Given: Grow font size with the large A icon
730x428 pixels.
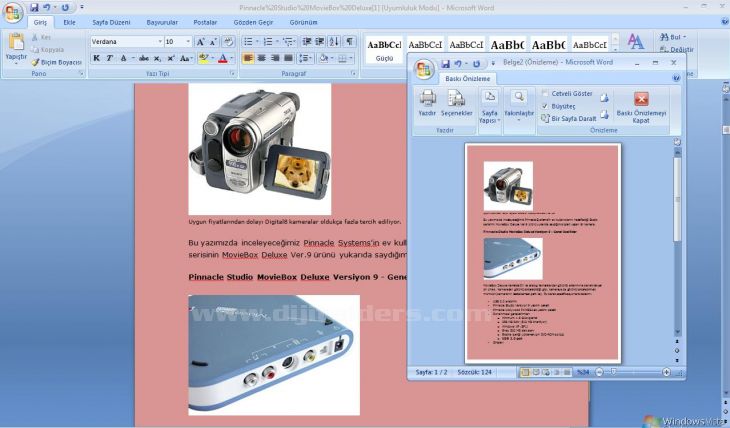Looking at the screenshot, I should [200, 42].
